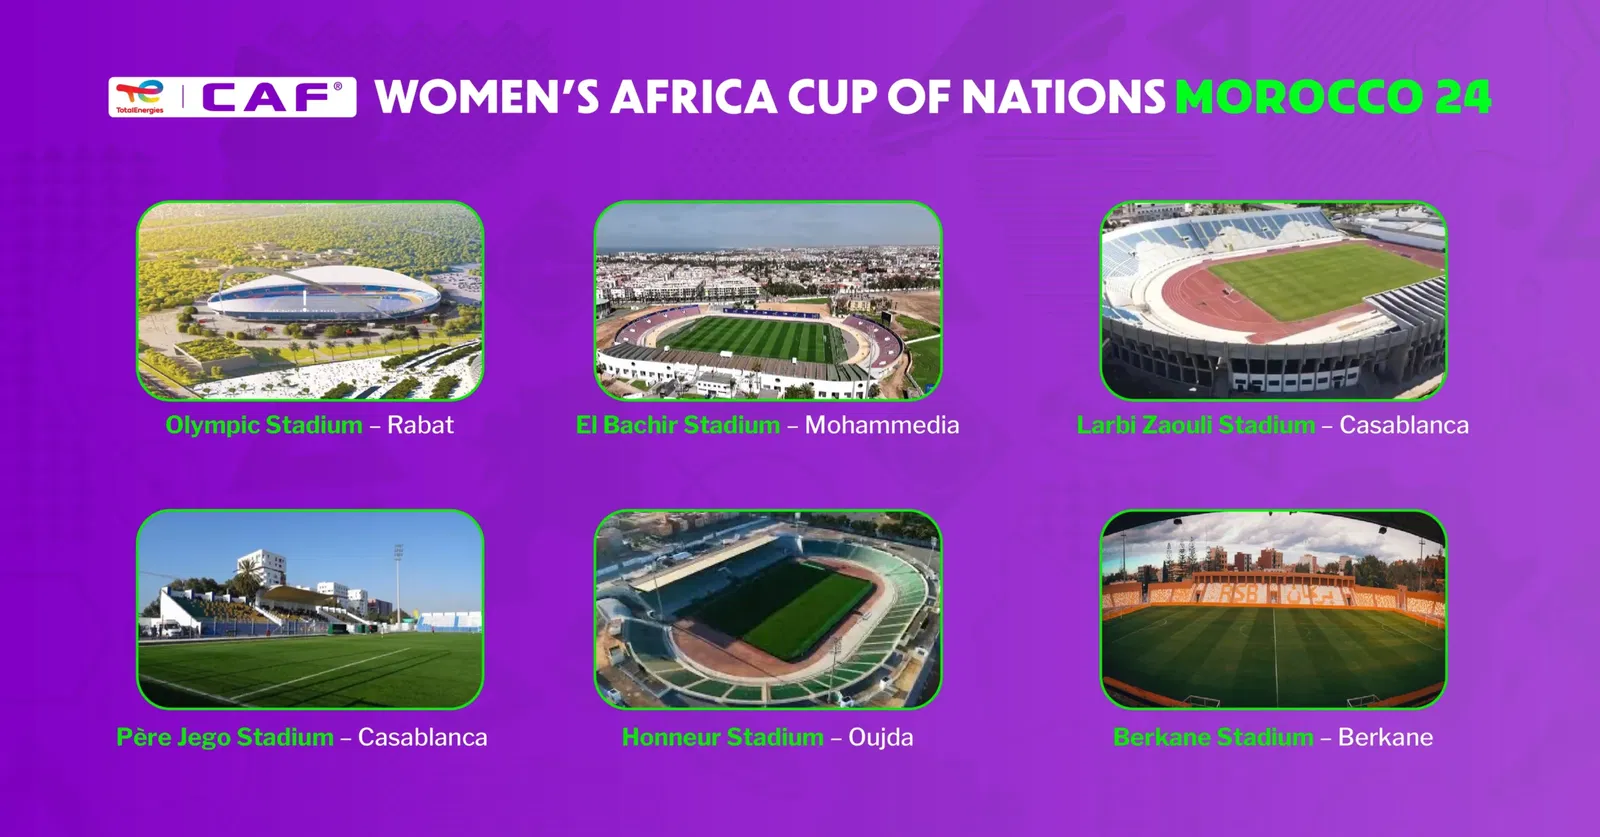Open the Olympic Stadium Rabat photo

[x=310, y=301]
